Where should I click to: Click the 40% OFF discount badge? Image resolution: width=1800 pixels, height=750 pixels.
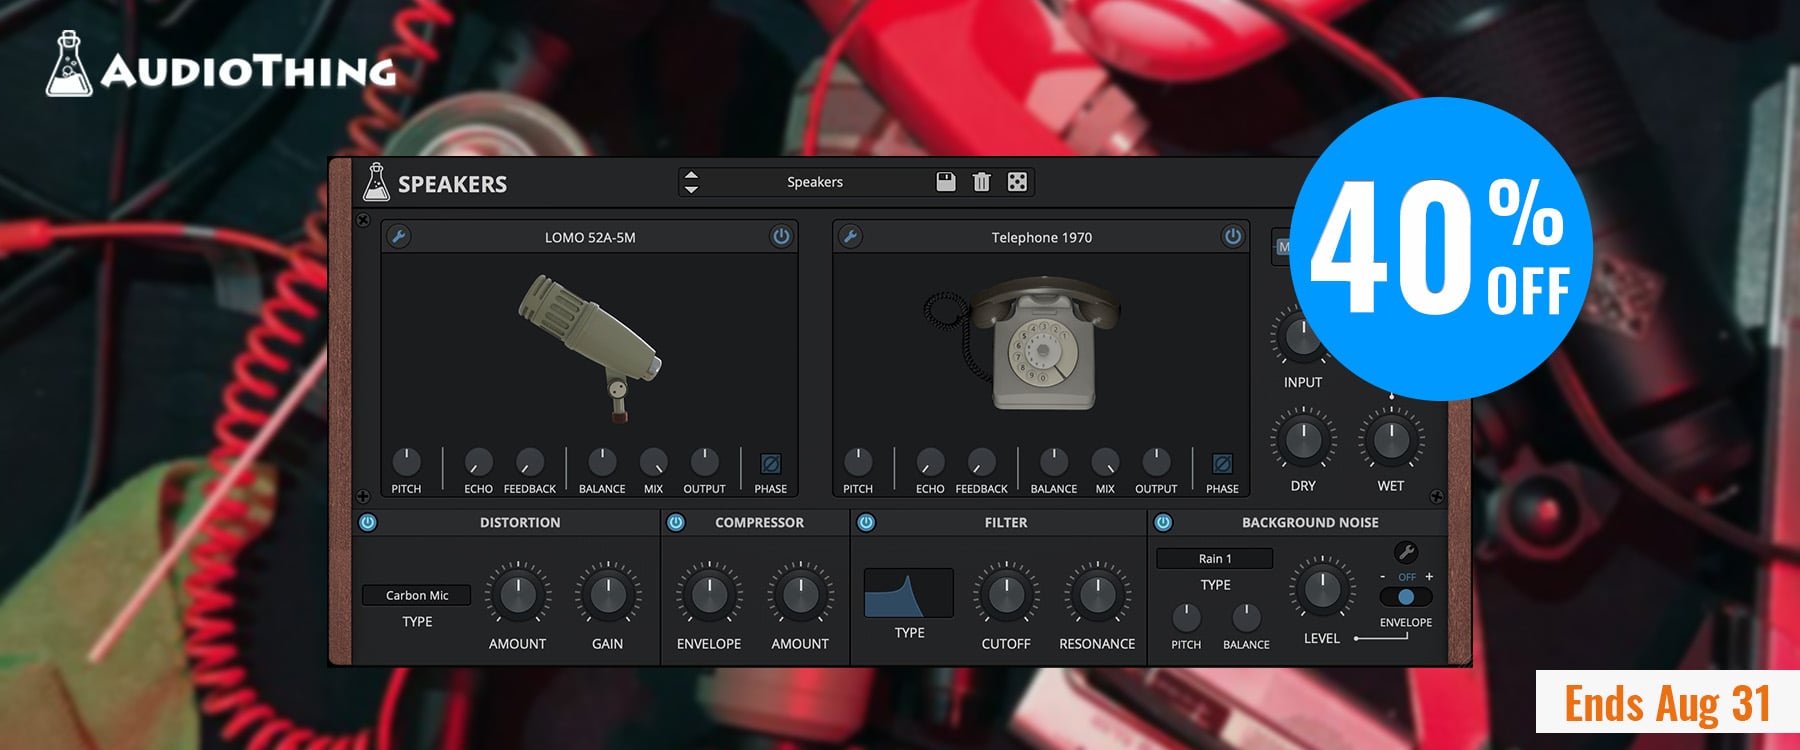(x=1441, y=249)
